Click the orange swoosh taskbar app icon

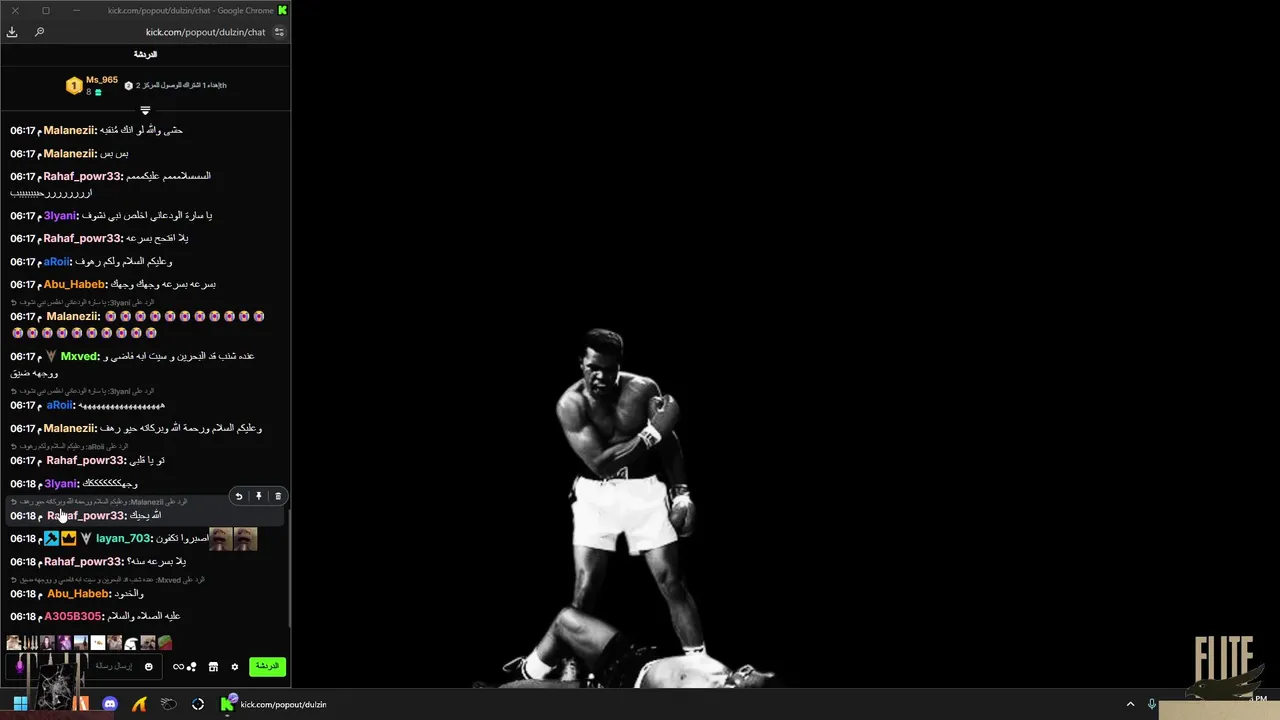[x=139, y=704]
